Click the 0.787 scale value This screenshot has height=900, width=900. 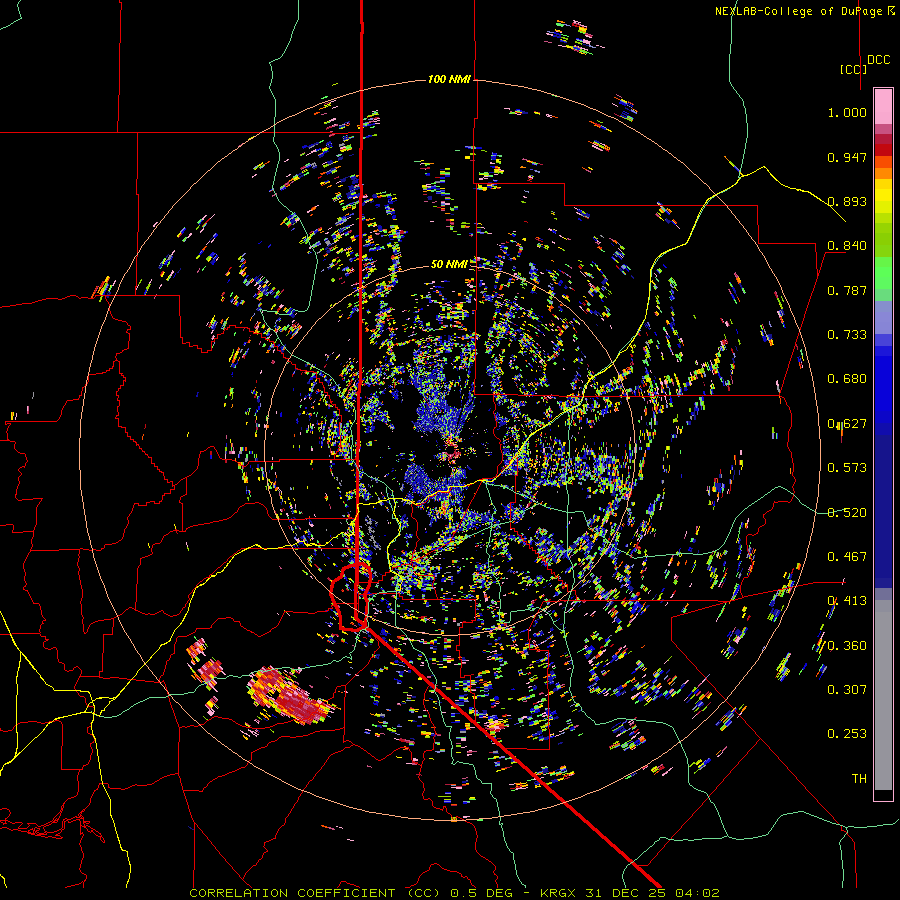[847, 290]
